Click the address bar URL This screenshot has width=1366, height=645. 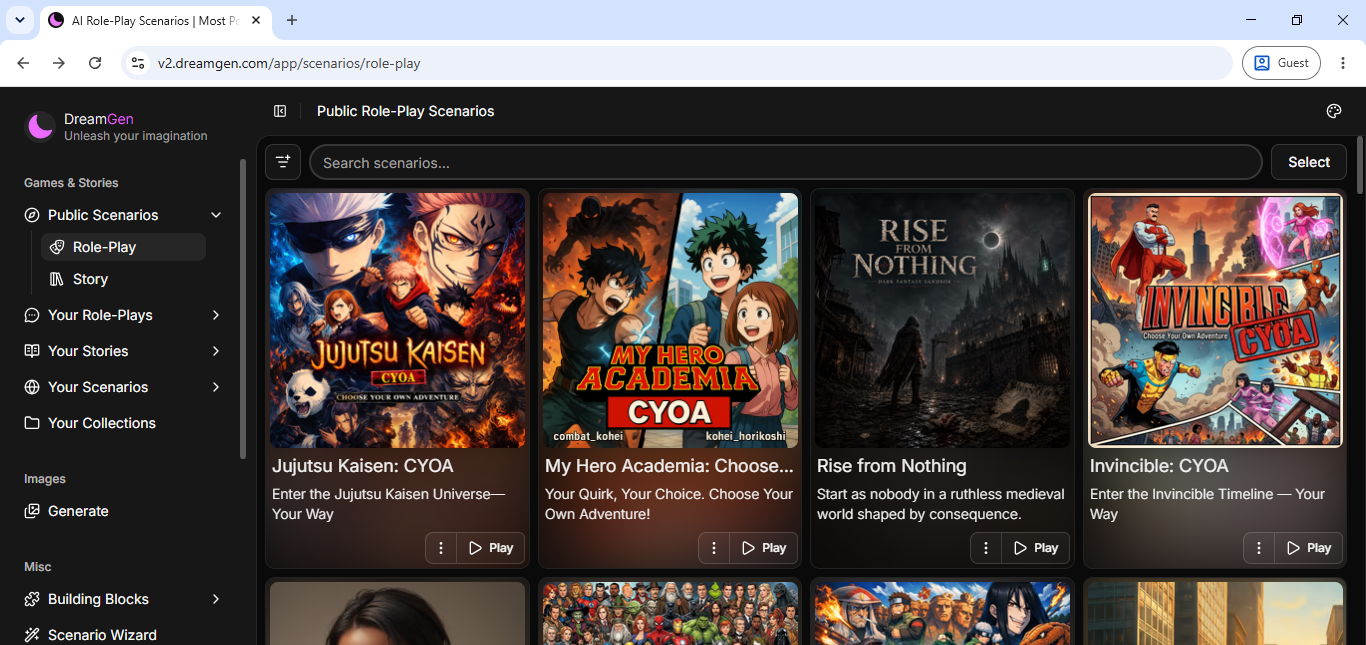coord(289,63)
